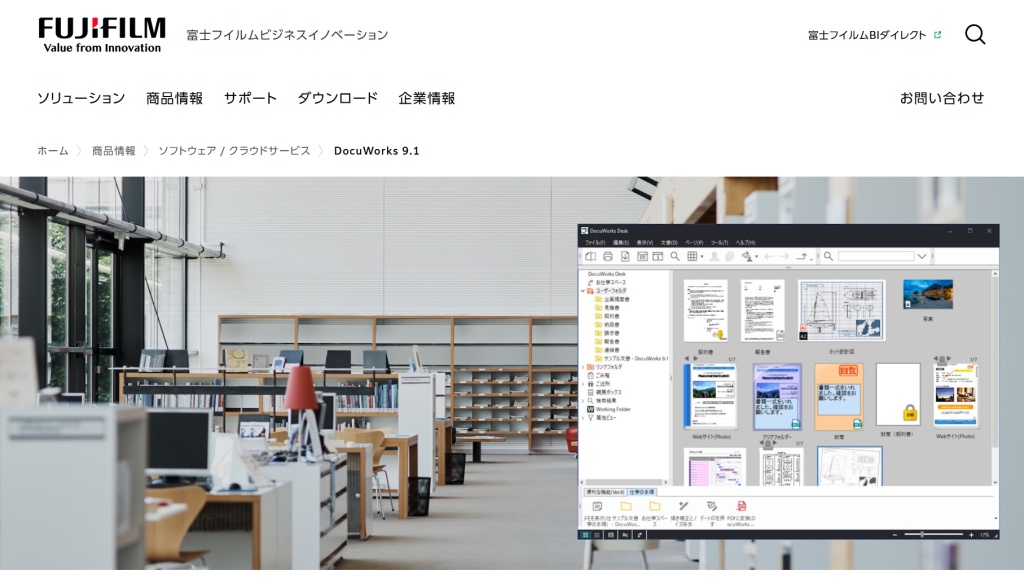
Task: Click the PDFに変換 red document icon
Action: pyautogui.click(x=741, y=507)
